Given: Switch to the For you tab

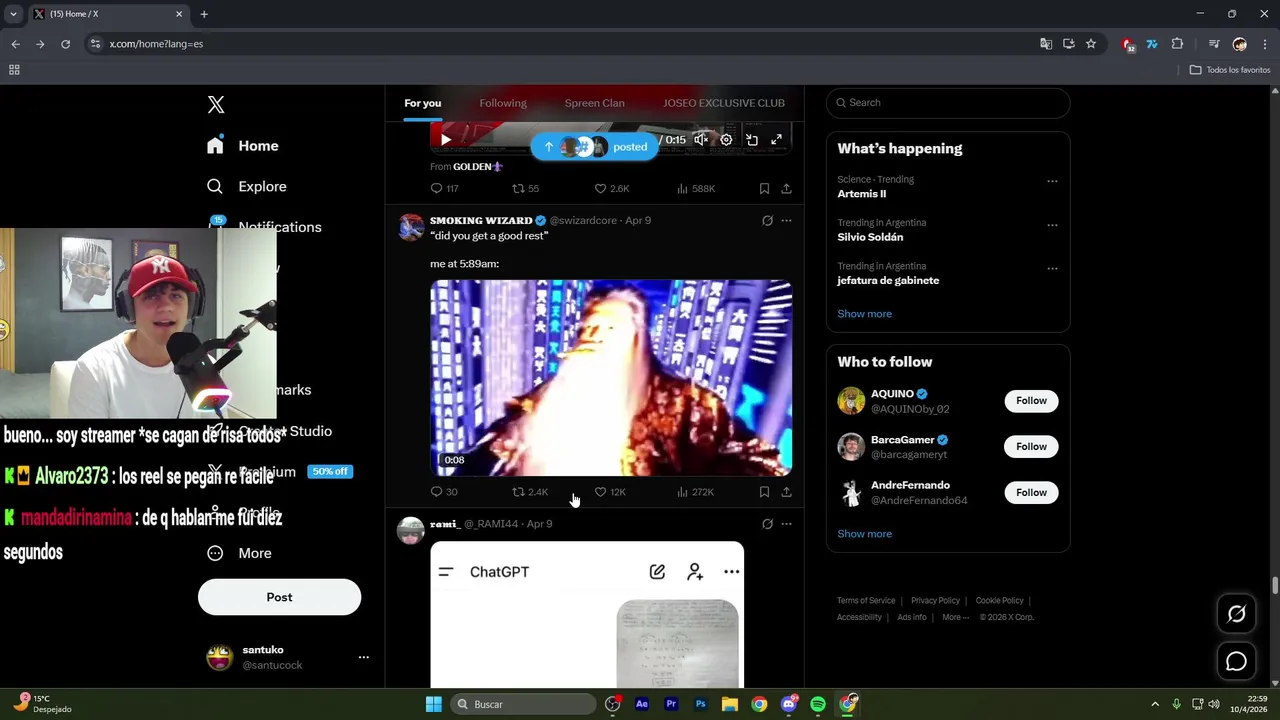Looking at the screenshot, I should click(x=422, y=103).
